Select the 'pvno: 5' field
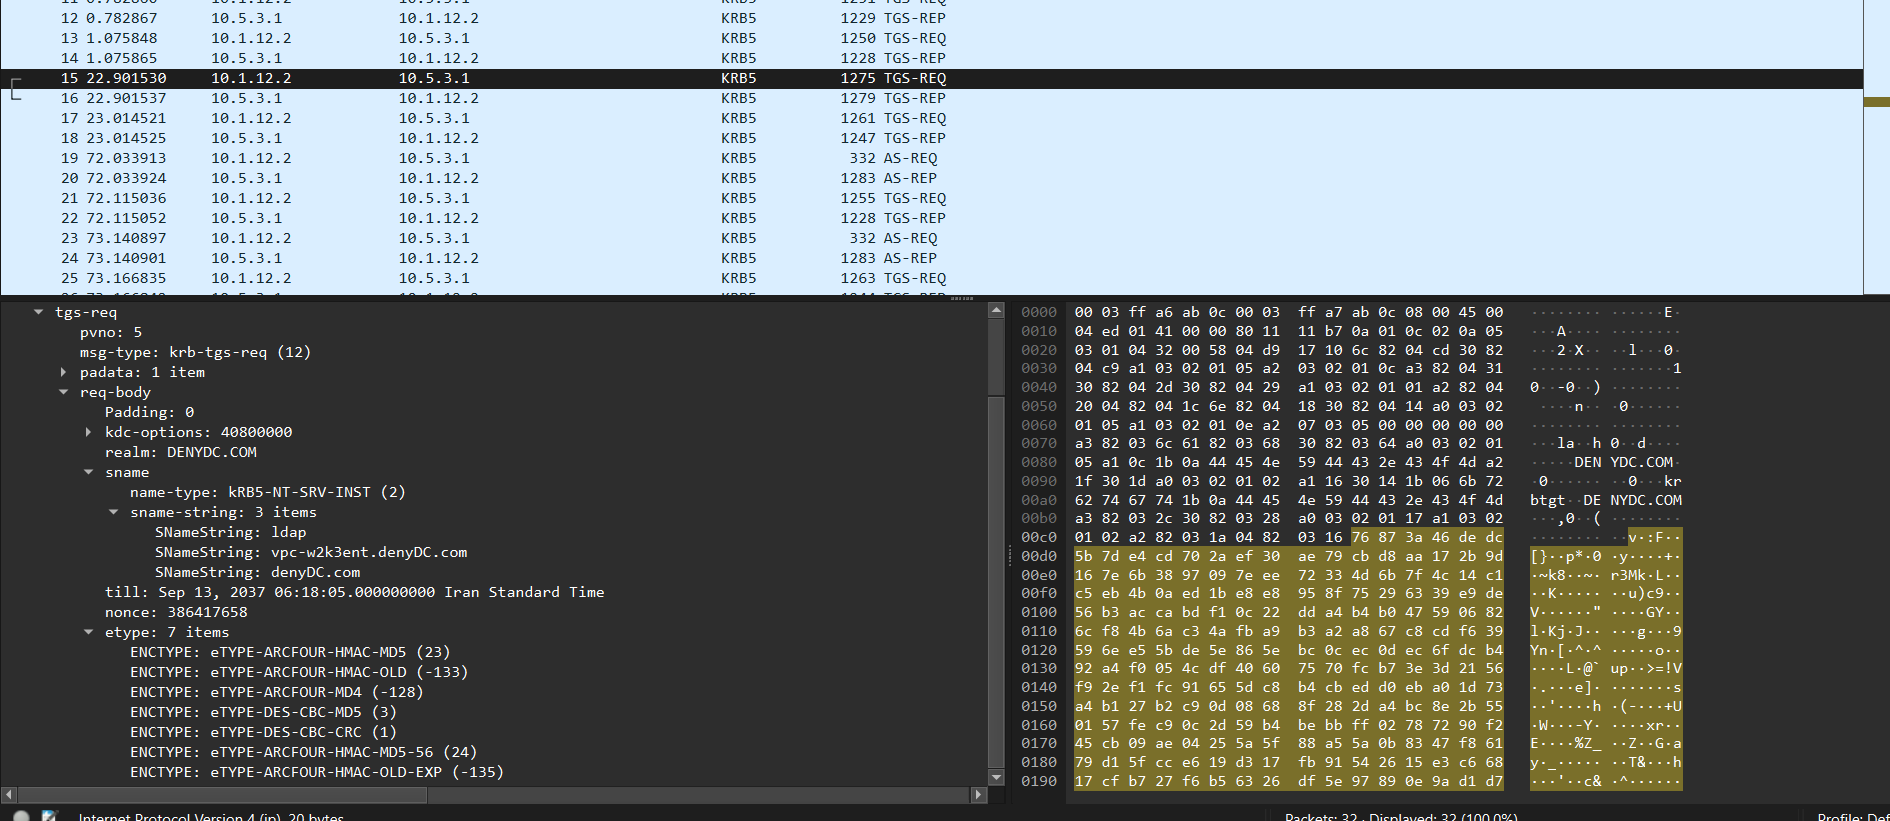 coord(111,332)
